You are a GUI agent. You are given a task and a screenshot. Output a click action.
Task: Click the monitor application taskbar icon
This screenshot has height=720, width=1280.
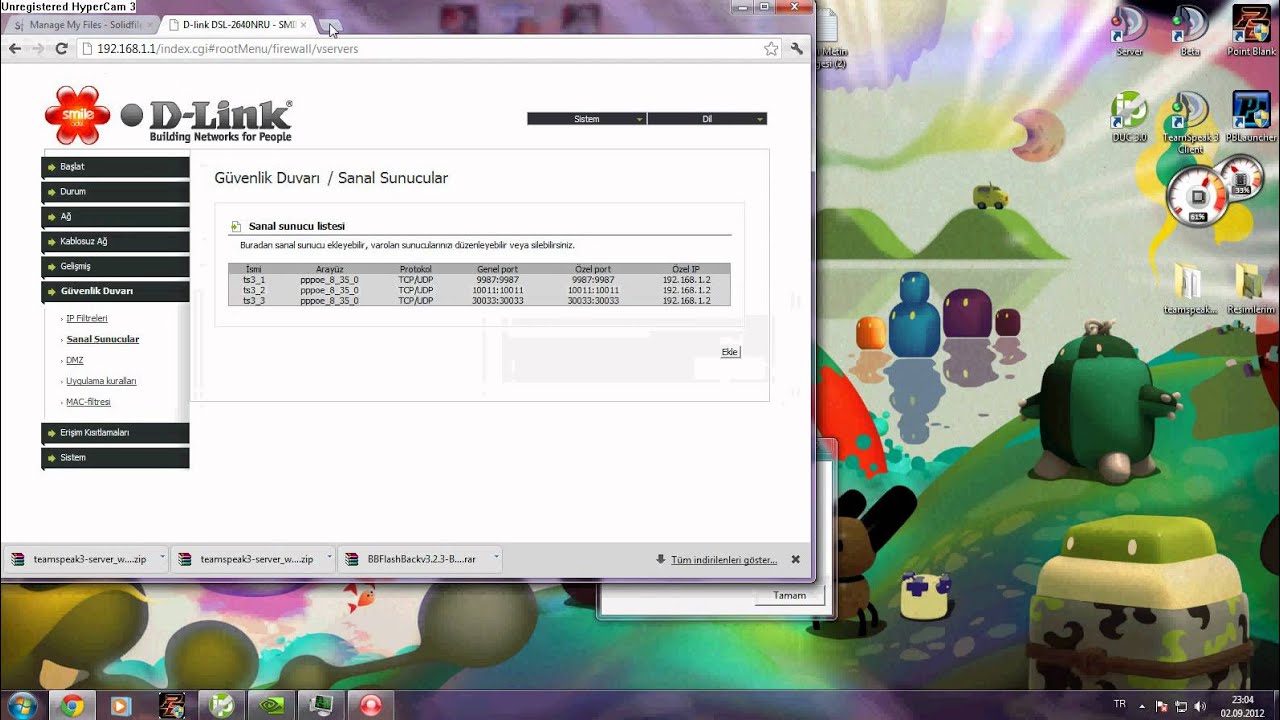coord(321,705)
